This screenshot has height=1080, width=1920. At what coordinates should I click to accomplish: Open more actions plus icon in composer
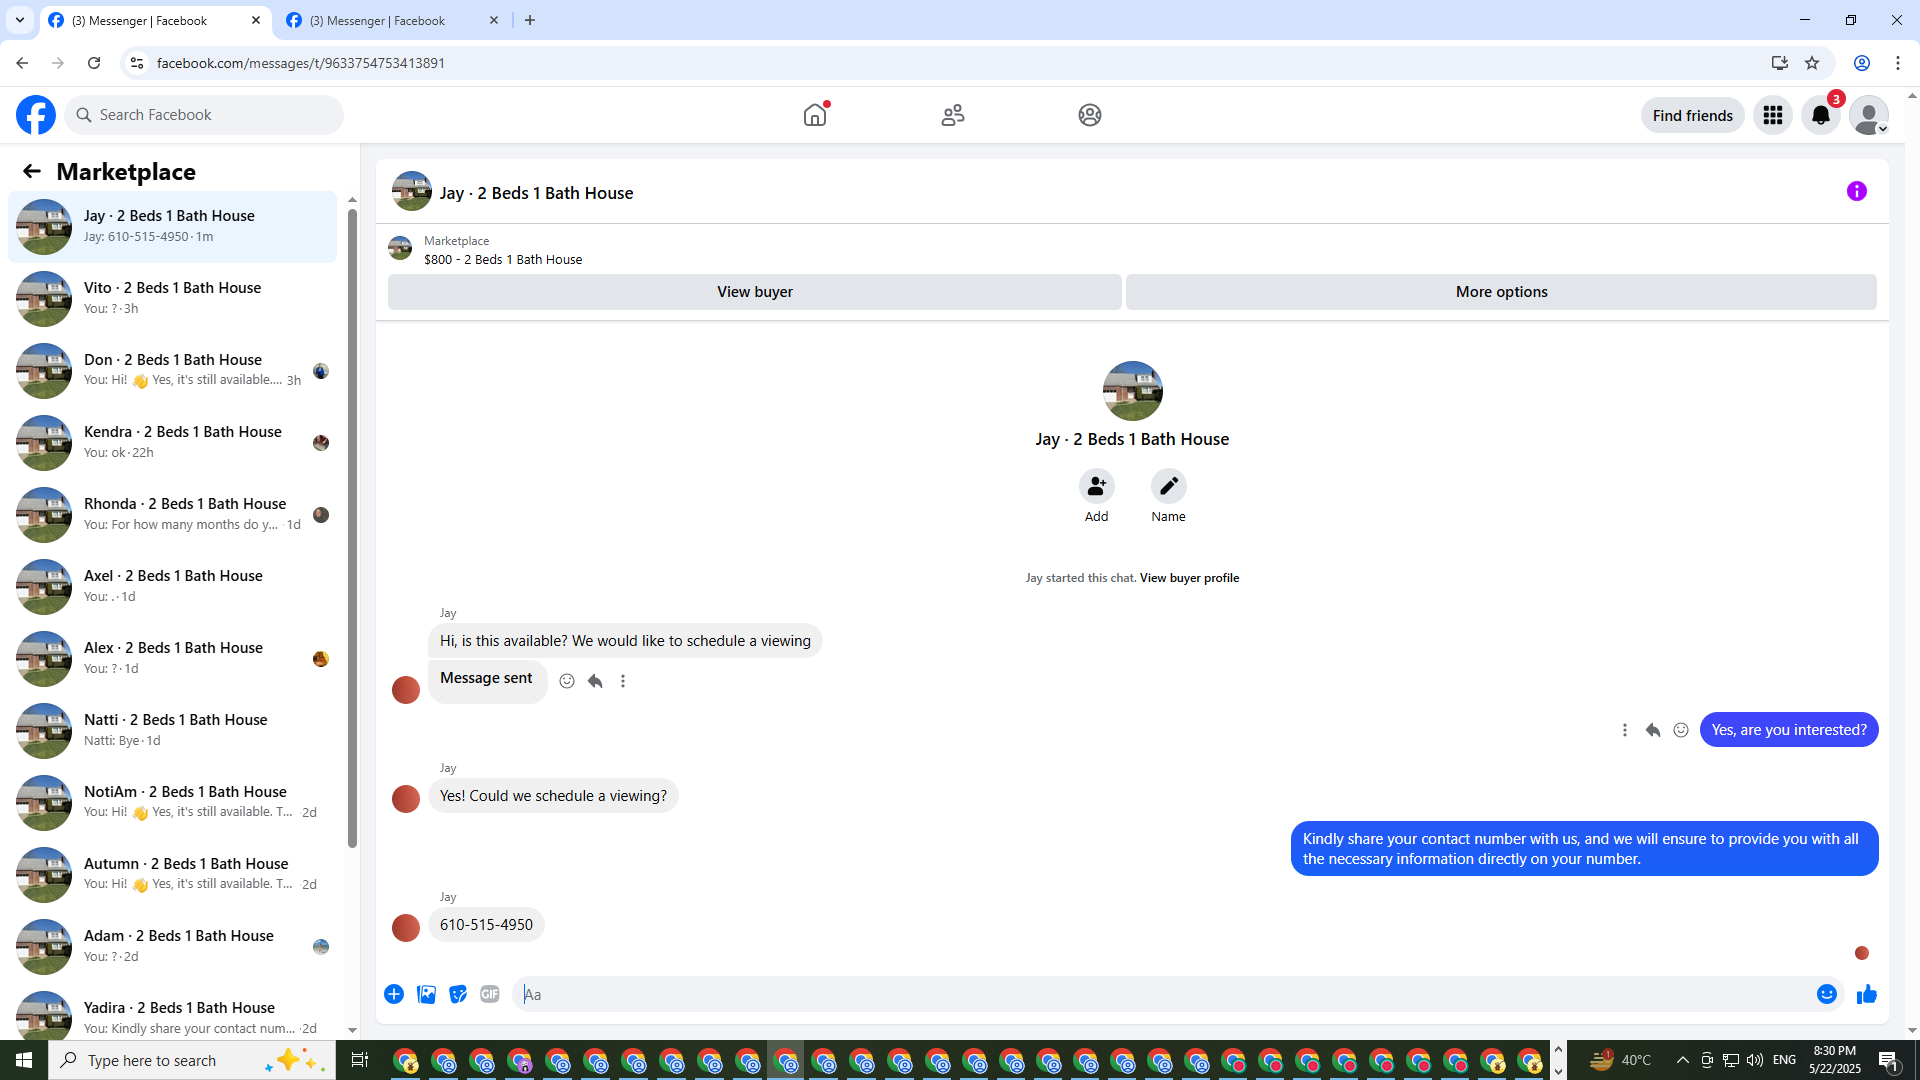[x=394, y=994]
